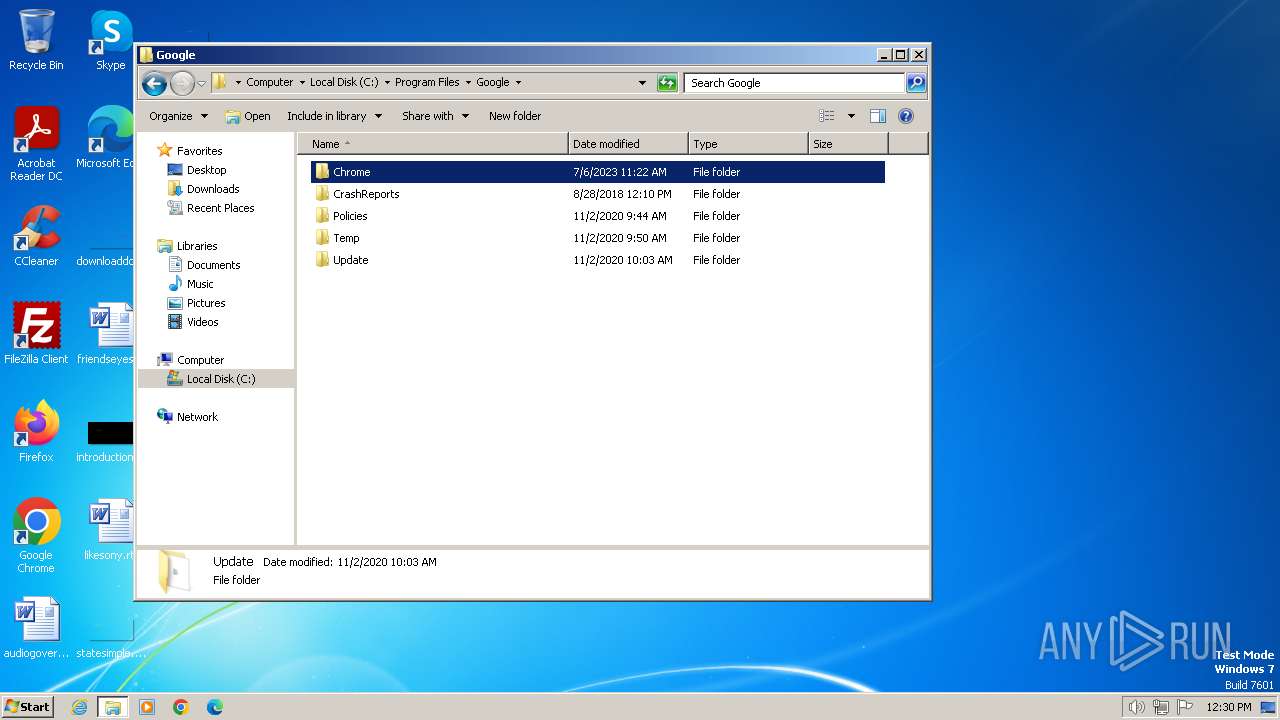Click the Help question mark icon

(x=906, y=116)
